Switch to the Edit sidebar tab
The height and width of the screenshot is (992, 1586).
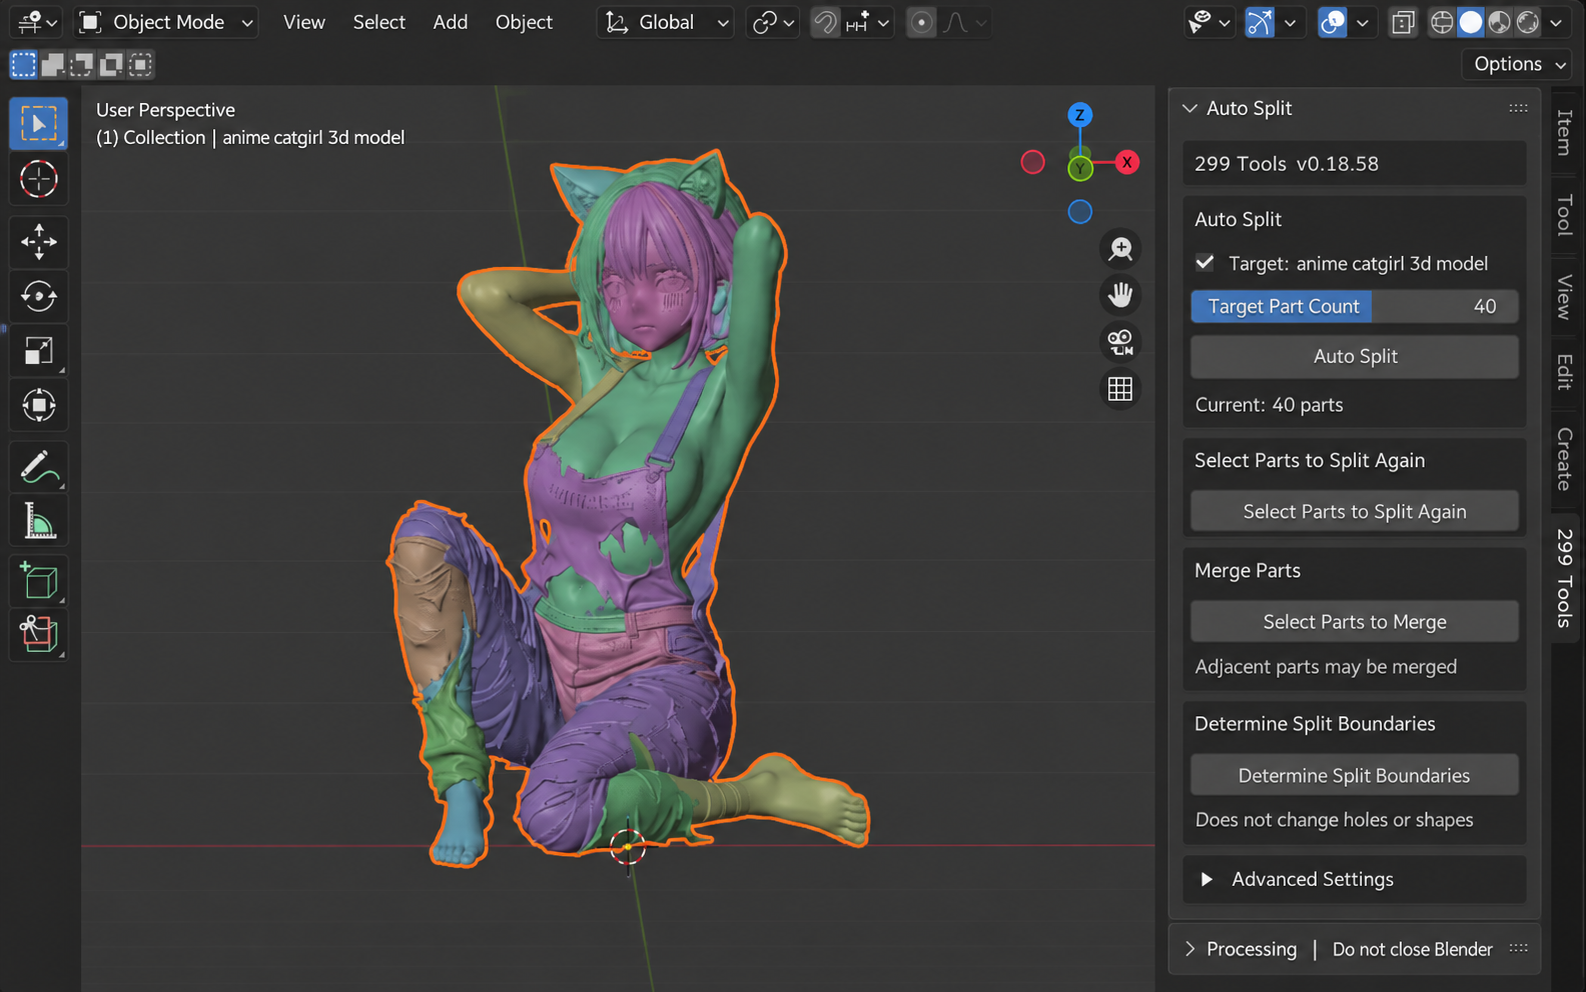point(1565,372)
